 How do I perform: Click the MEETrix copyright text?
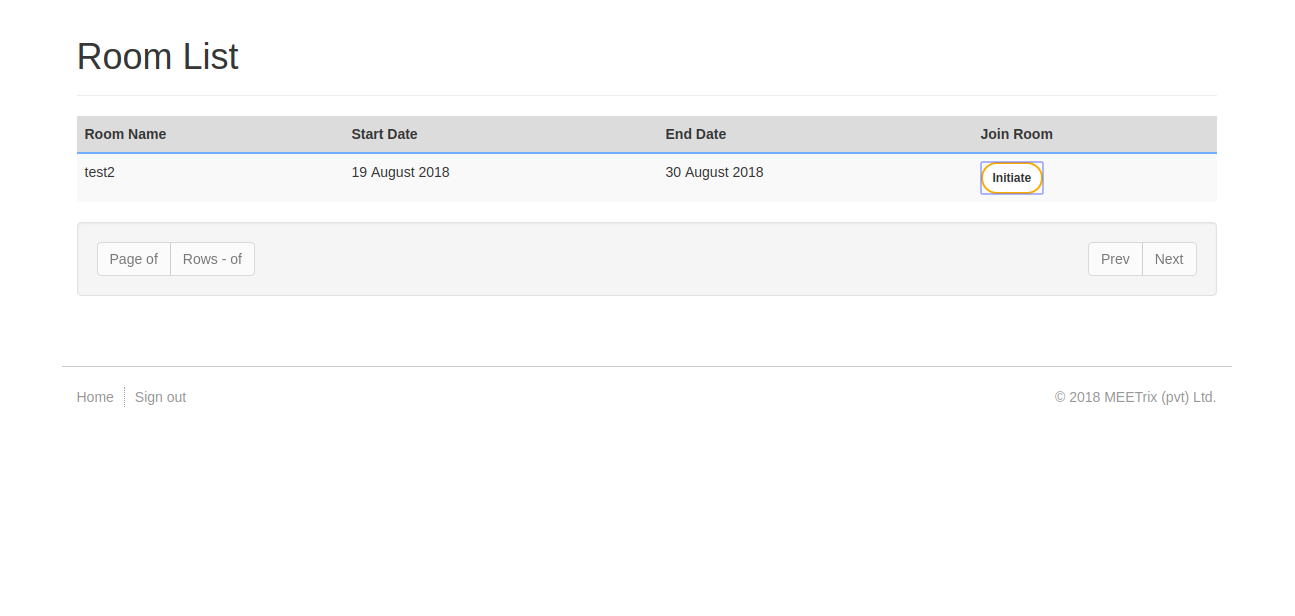[1135, 397]
